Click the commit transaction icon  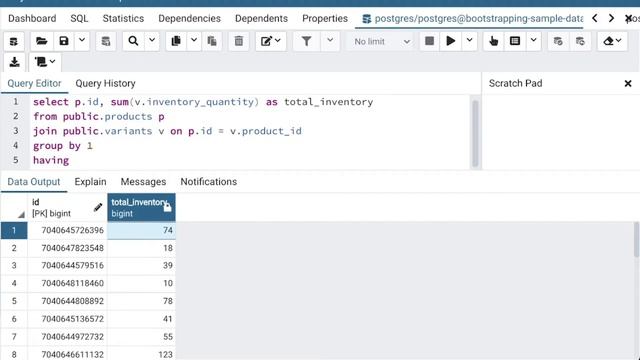558,41
